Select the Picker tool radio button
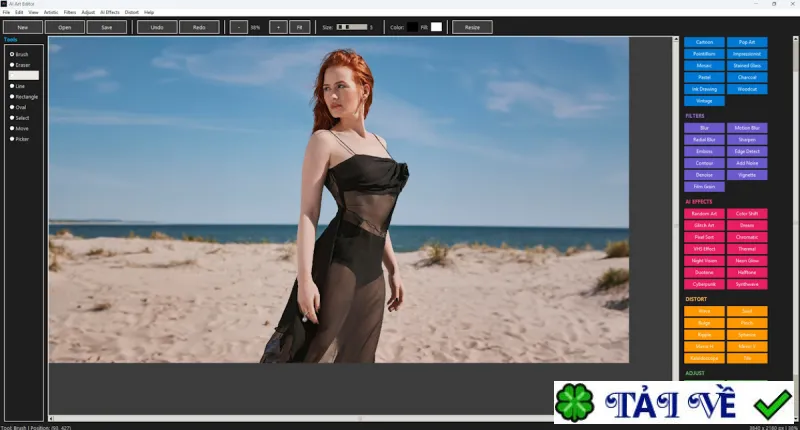The width and height of the screenshot is (800, 430). (x=12, y=139)
